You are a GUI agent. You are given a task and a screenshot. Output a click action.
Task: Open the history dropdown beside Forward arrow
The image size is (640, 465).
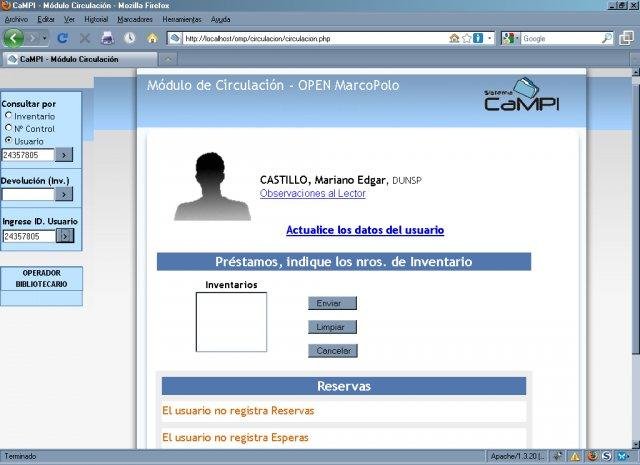tap(44, 38)
